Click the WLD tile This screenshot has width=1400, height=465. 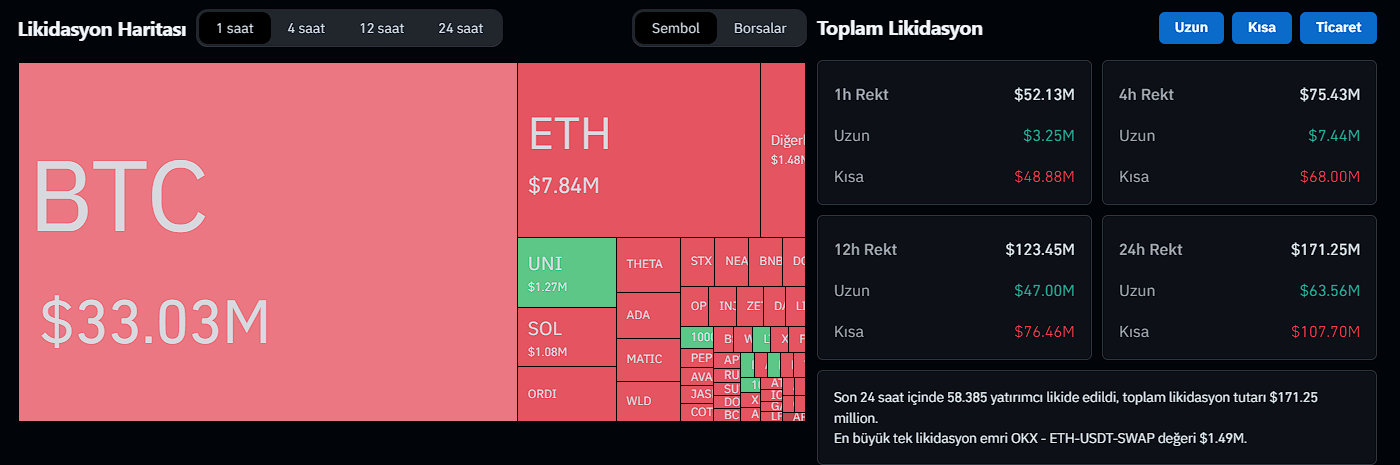click(647, 401)
